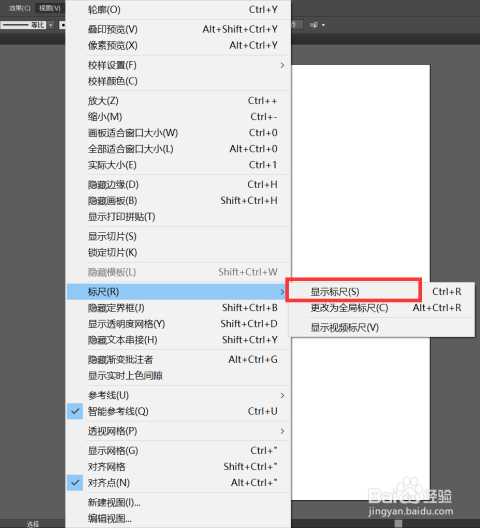Choose 更改为全局标尺(C)
480x528 pixels.
click(383, 308)
